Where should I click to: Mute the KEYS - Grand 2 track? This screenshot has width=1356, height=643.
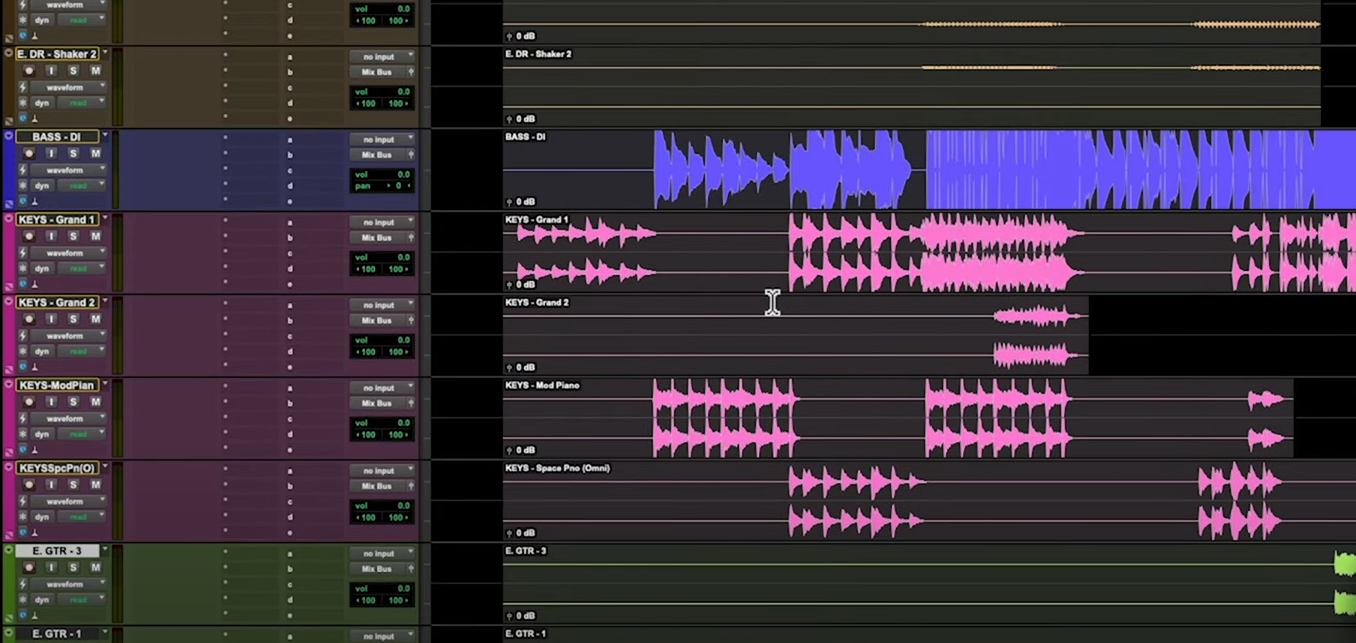point(96,319)
